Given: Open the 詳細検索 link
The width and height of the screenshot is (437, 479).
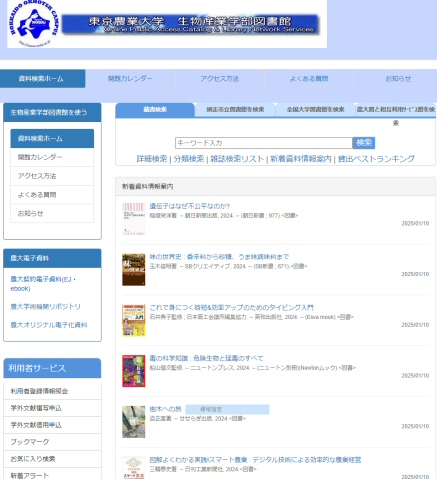Looking at the screenshot, I should [152, 159].
